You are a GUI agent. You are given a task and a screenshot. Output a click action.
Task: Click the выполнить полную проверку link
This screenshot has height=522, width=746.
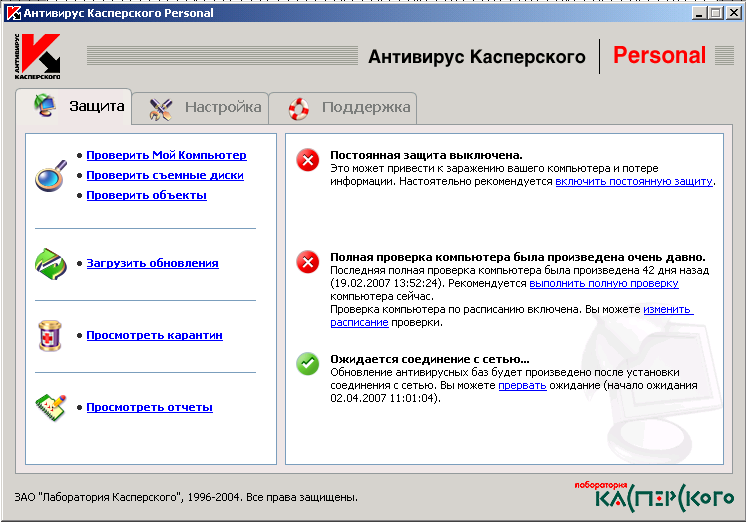click(604, 283)
